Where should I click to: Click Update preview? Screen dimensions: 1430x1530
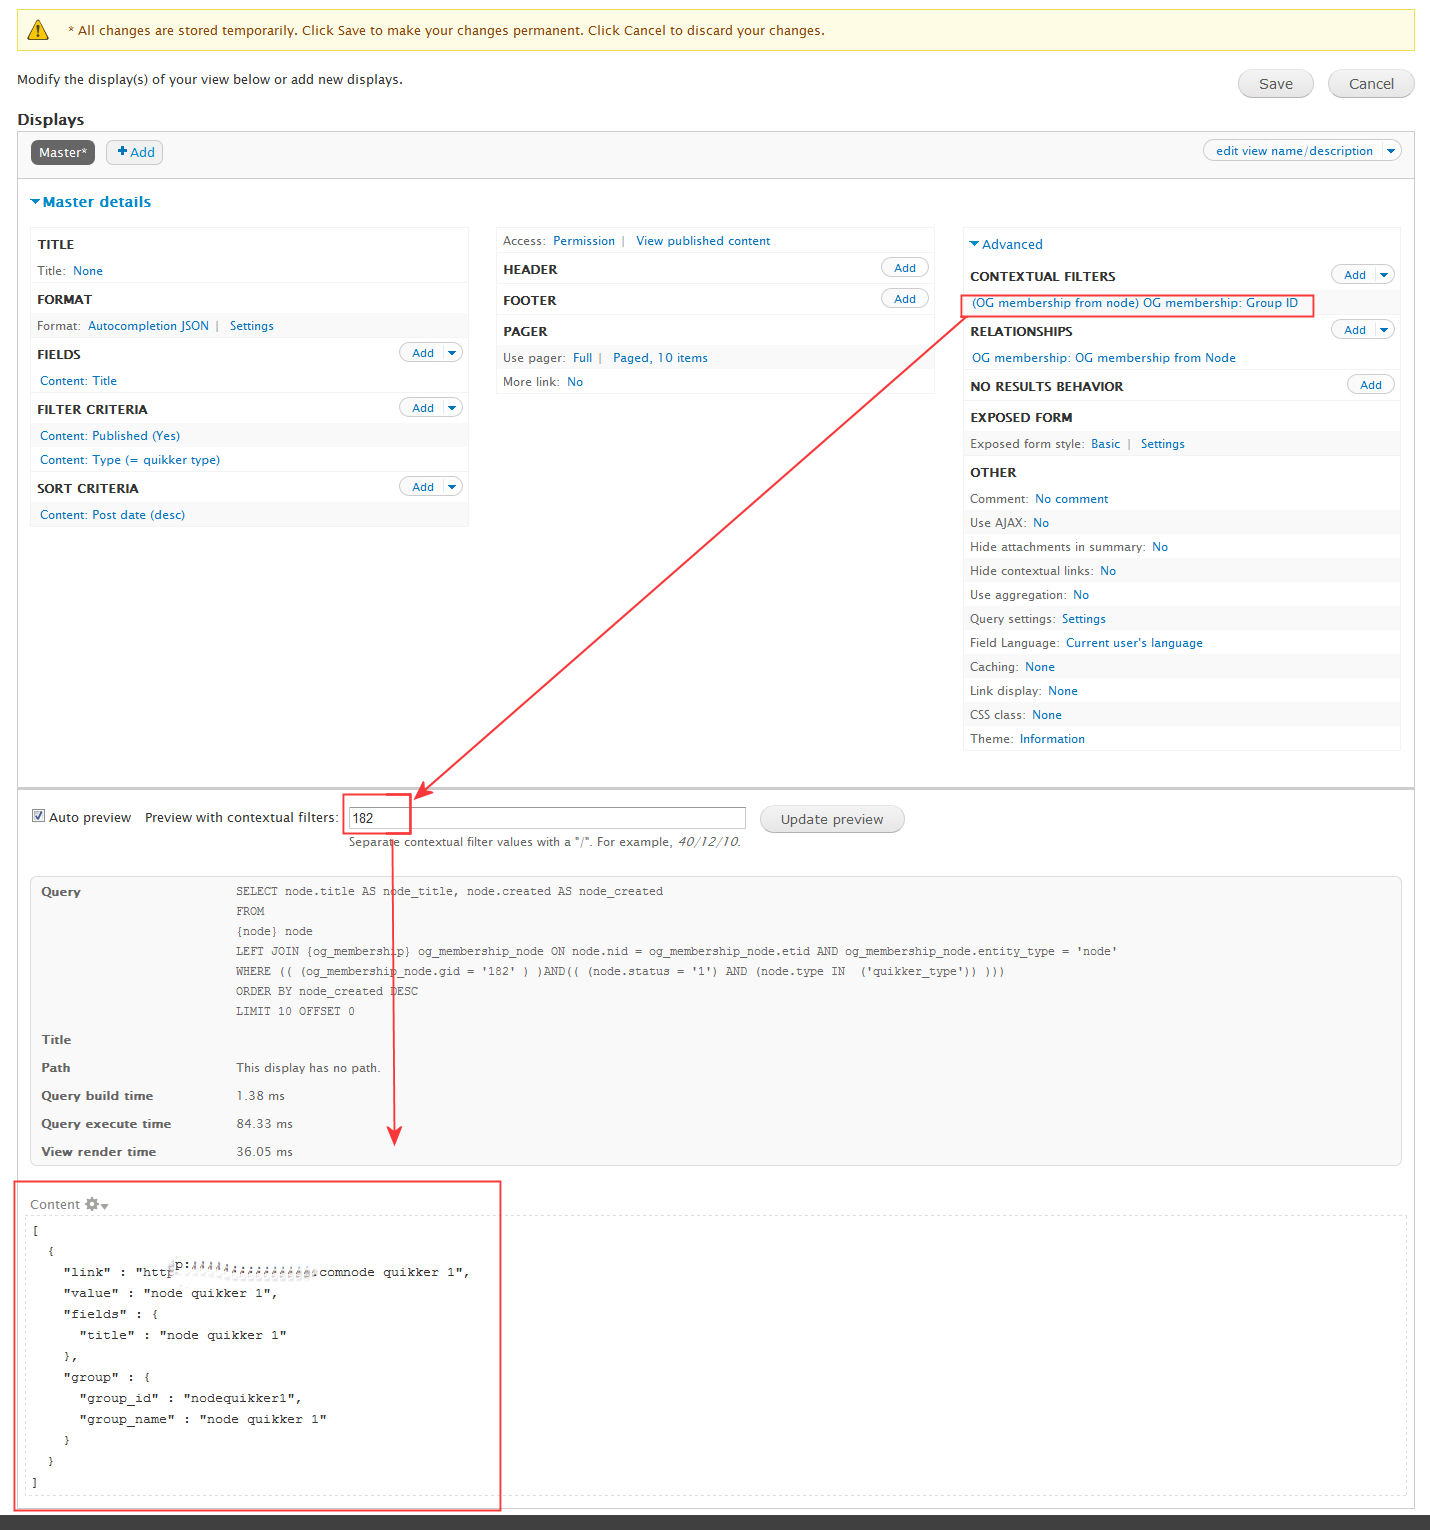pos(831,818)
